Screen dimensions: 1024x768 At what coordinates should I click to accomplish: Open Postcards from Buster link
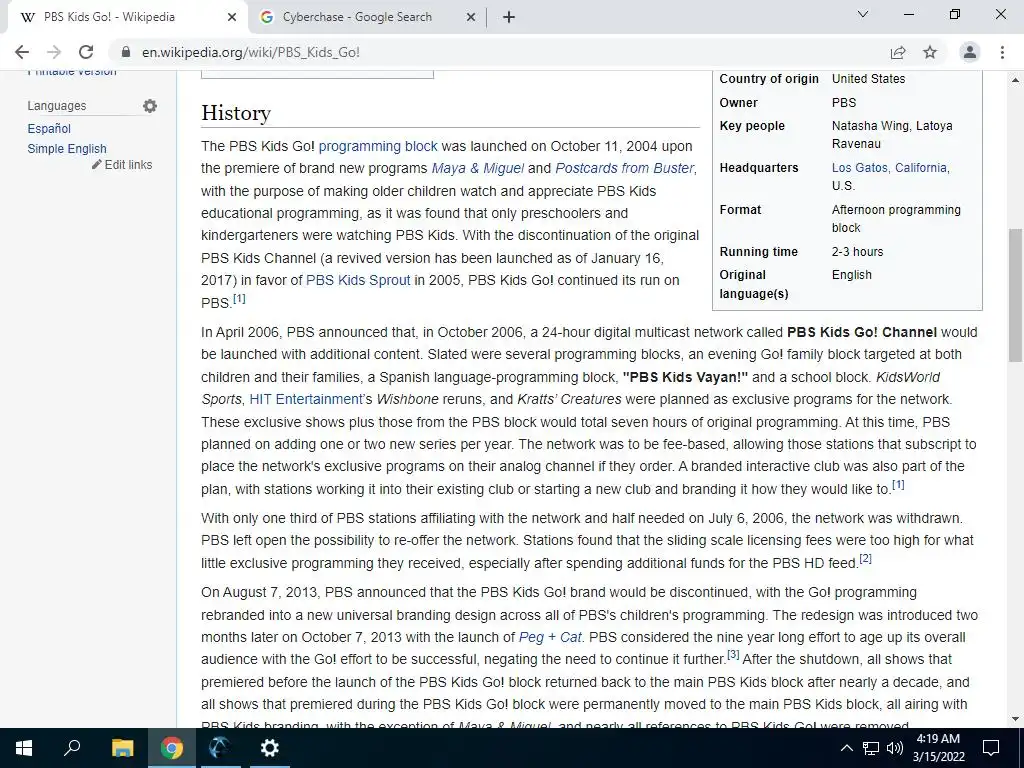tap(624, 168)
